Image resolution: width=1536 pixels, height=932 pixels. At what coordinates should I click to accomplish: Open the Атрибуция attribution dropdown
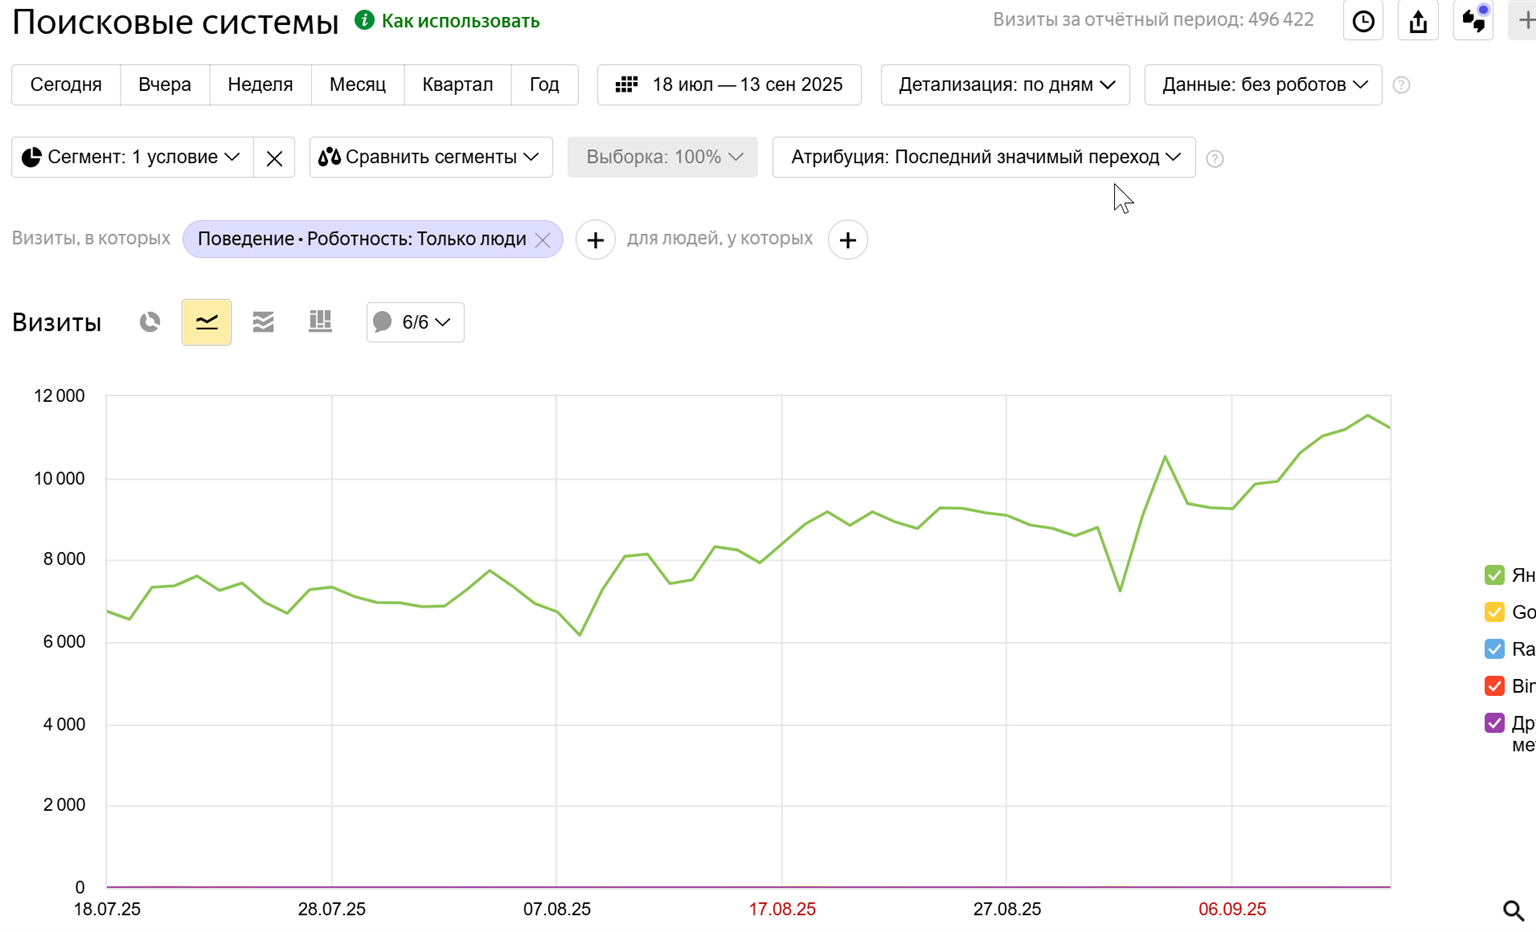[x=984, y=157]
